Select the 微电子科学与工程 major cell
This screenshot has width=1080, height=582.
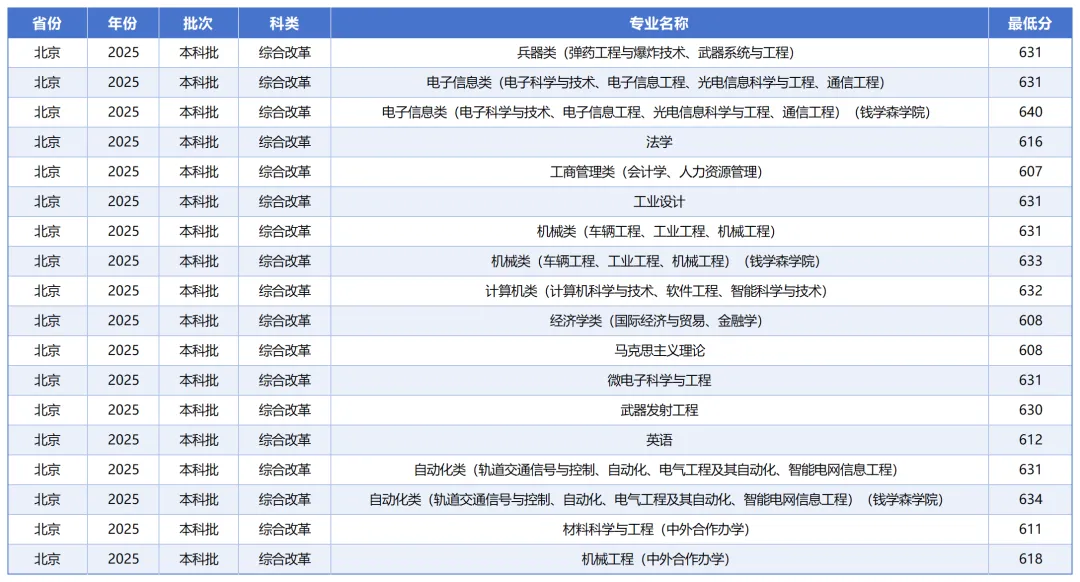[659, 380]
